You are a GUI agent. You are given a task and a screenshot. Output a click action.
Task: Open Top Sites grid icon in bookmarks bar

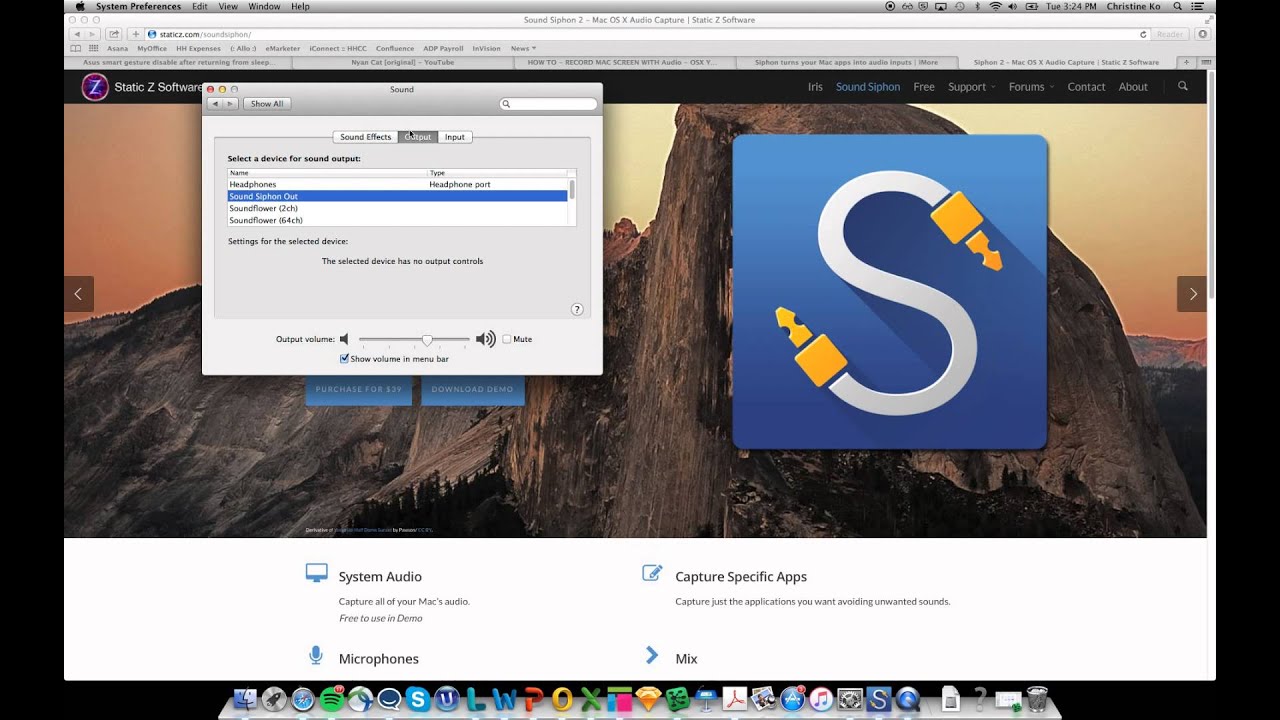click(94, 48)
